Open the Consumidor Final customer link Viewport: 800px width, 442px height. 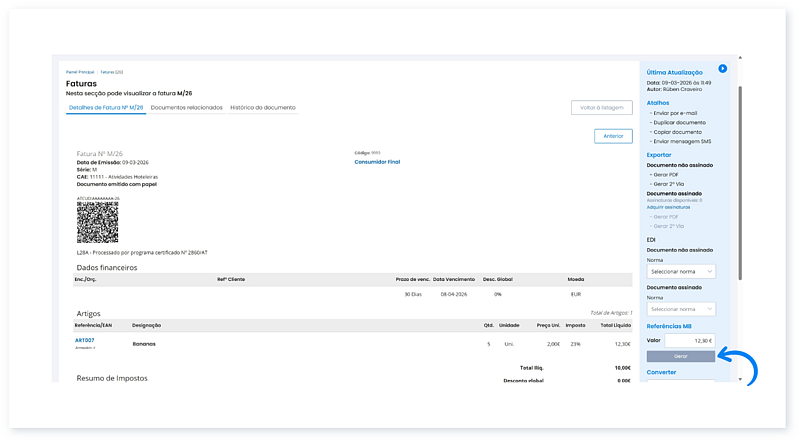377,161
